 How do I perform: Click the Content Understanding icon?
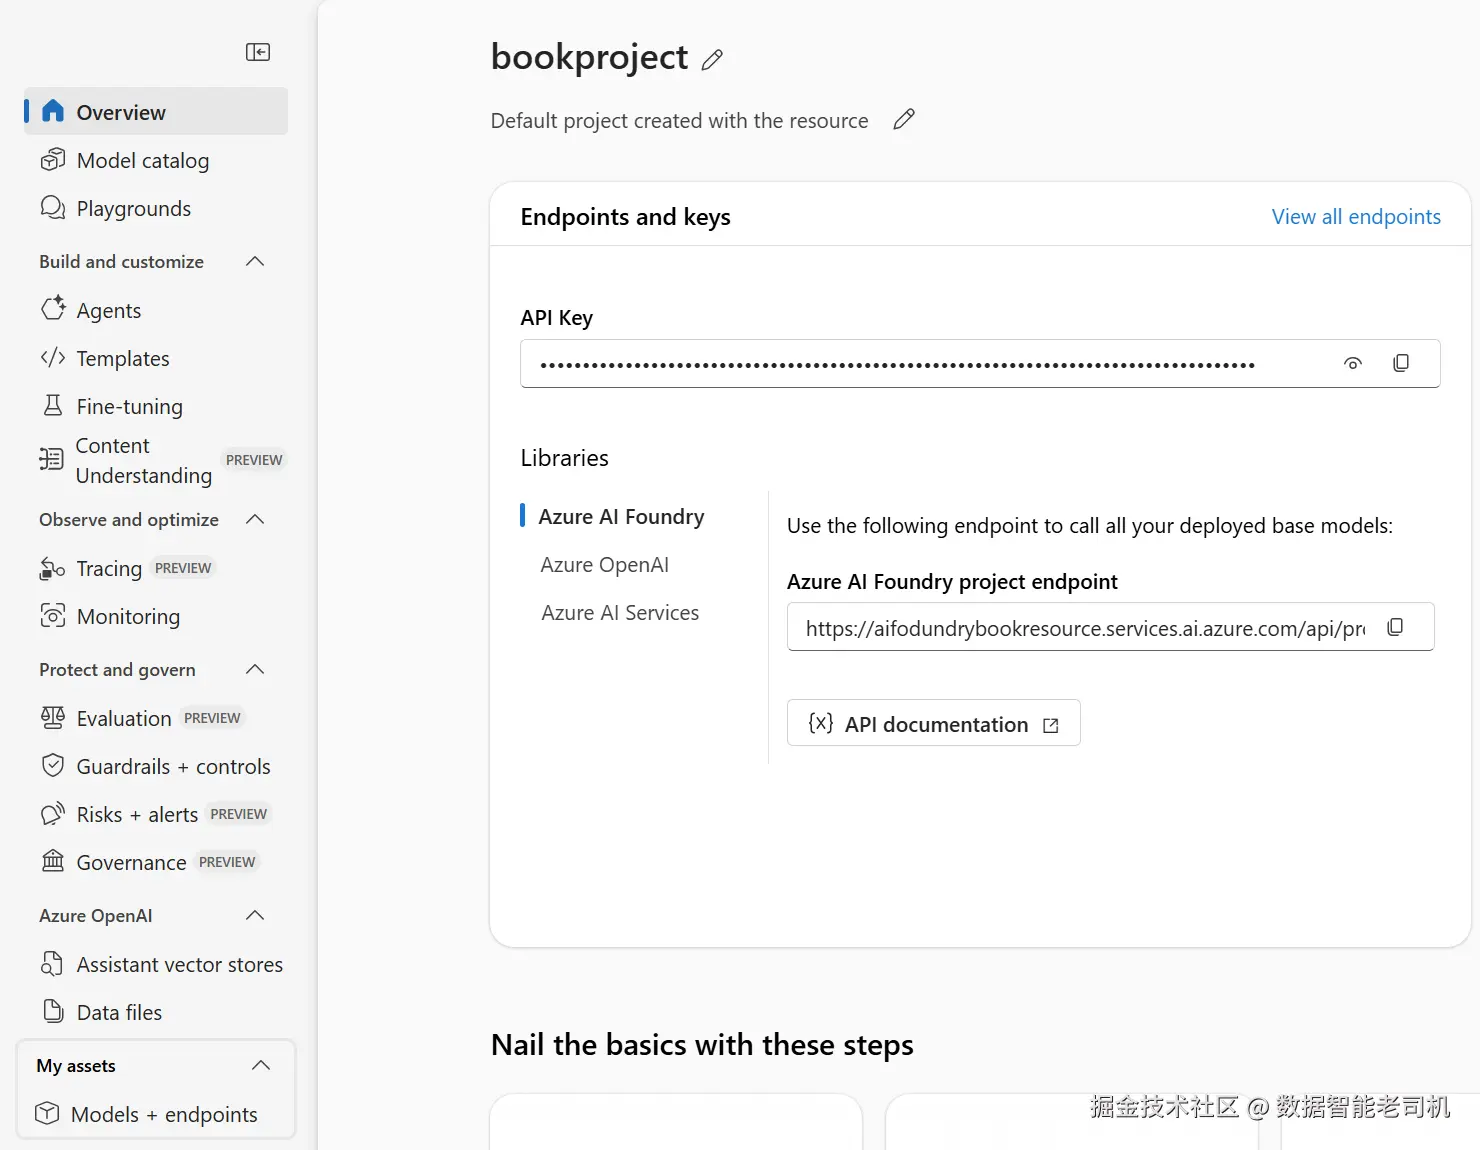(51, 459)
